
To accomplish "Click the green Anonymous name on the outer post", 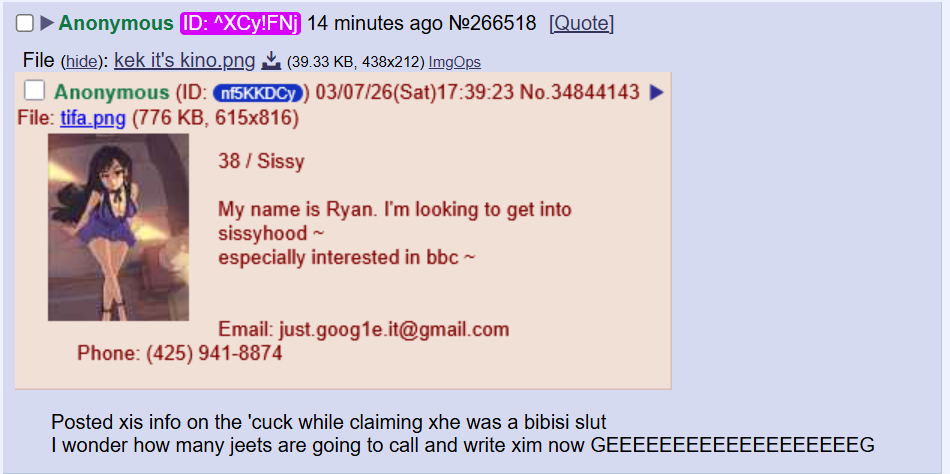I will click(x=115, y=24).
